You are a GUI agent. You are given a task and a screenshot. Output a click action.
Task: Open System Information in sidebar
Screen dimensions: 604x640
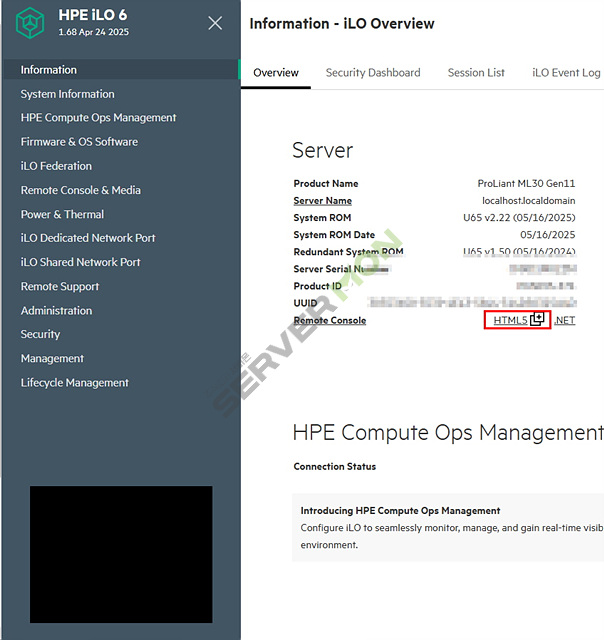click(67, 94)
